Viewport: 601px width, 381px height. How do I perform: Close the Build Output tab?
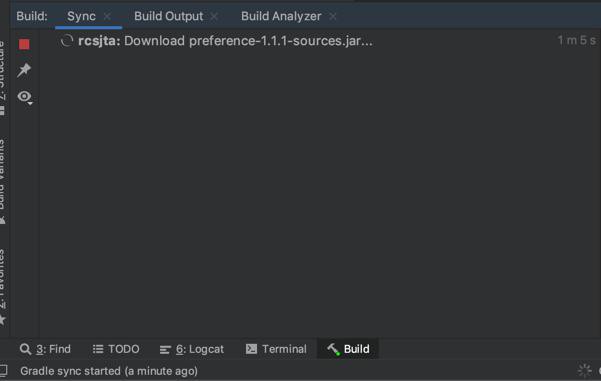pyautogui.click(x=214, y=16)
